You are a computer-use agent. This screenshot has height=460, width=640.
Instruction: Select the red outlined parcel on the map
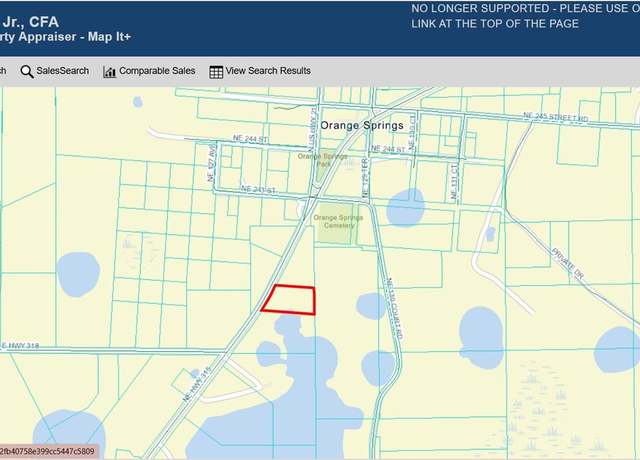(290, 300)
